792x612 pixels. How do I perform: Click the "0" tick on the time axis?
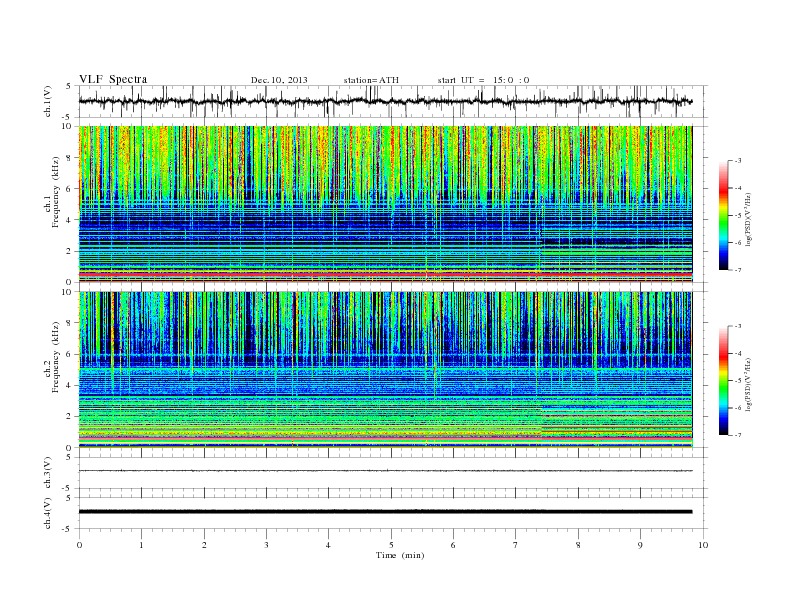(79, 545)
